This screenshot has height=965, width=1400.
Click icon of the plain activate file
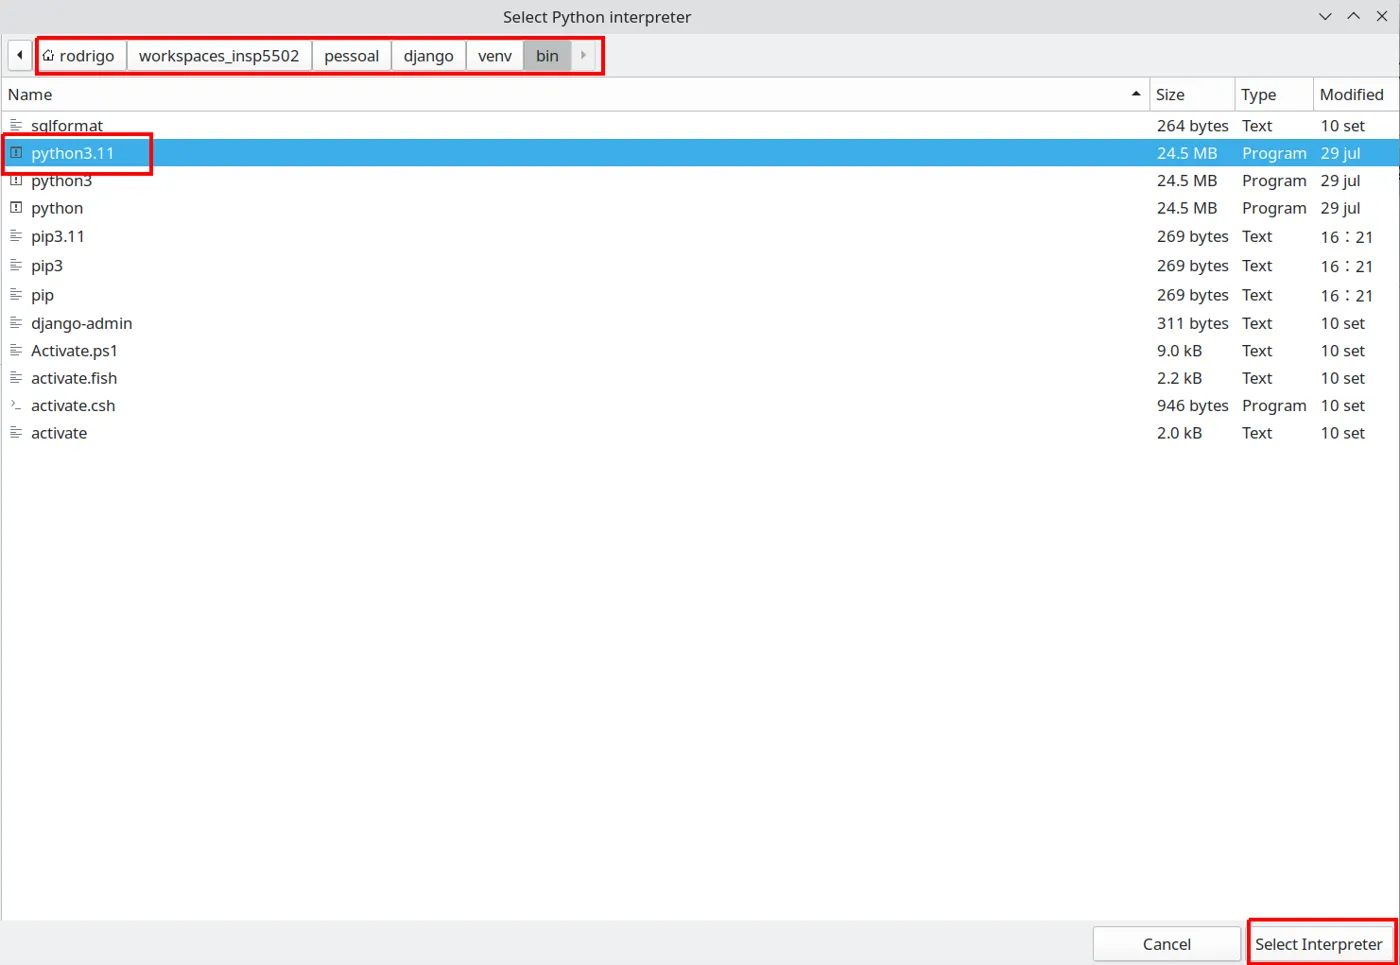pyautogui.click(x=16, y=433)
